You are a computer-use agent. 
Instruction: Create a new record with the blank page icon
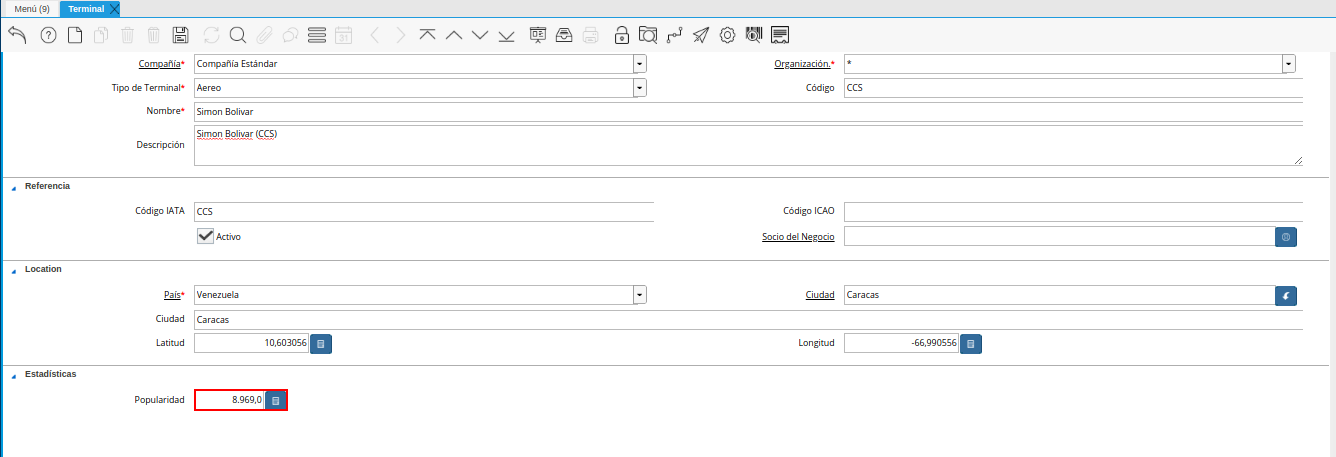tap(75, 35)
